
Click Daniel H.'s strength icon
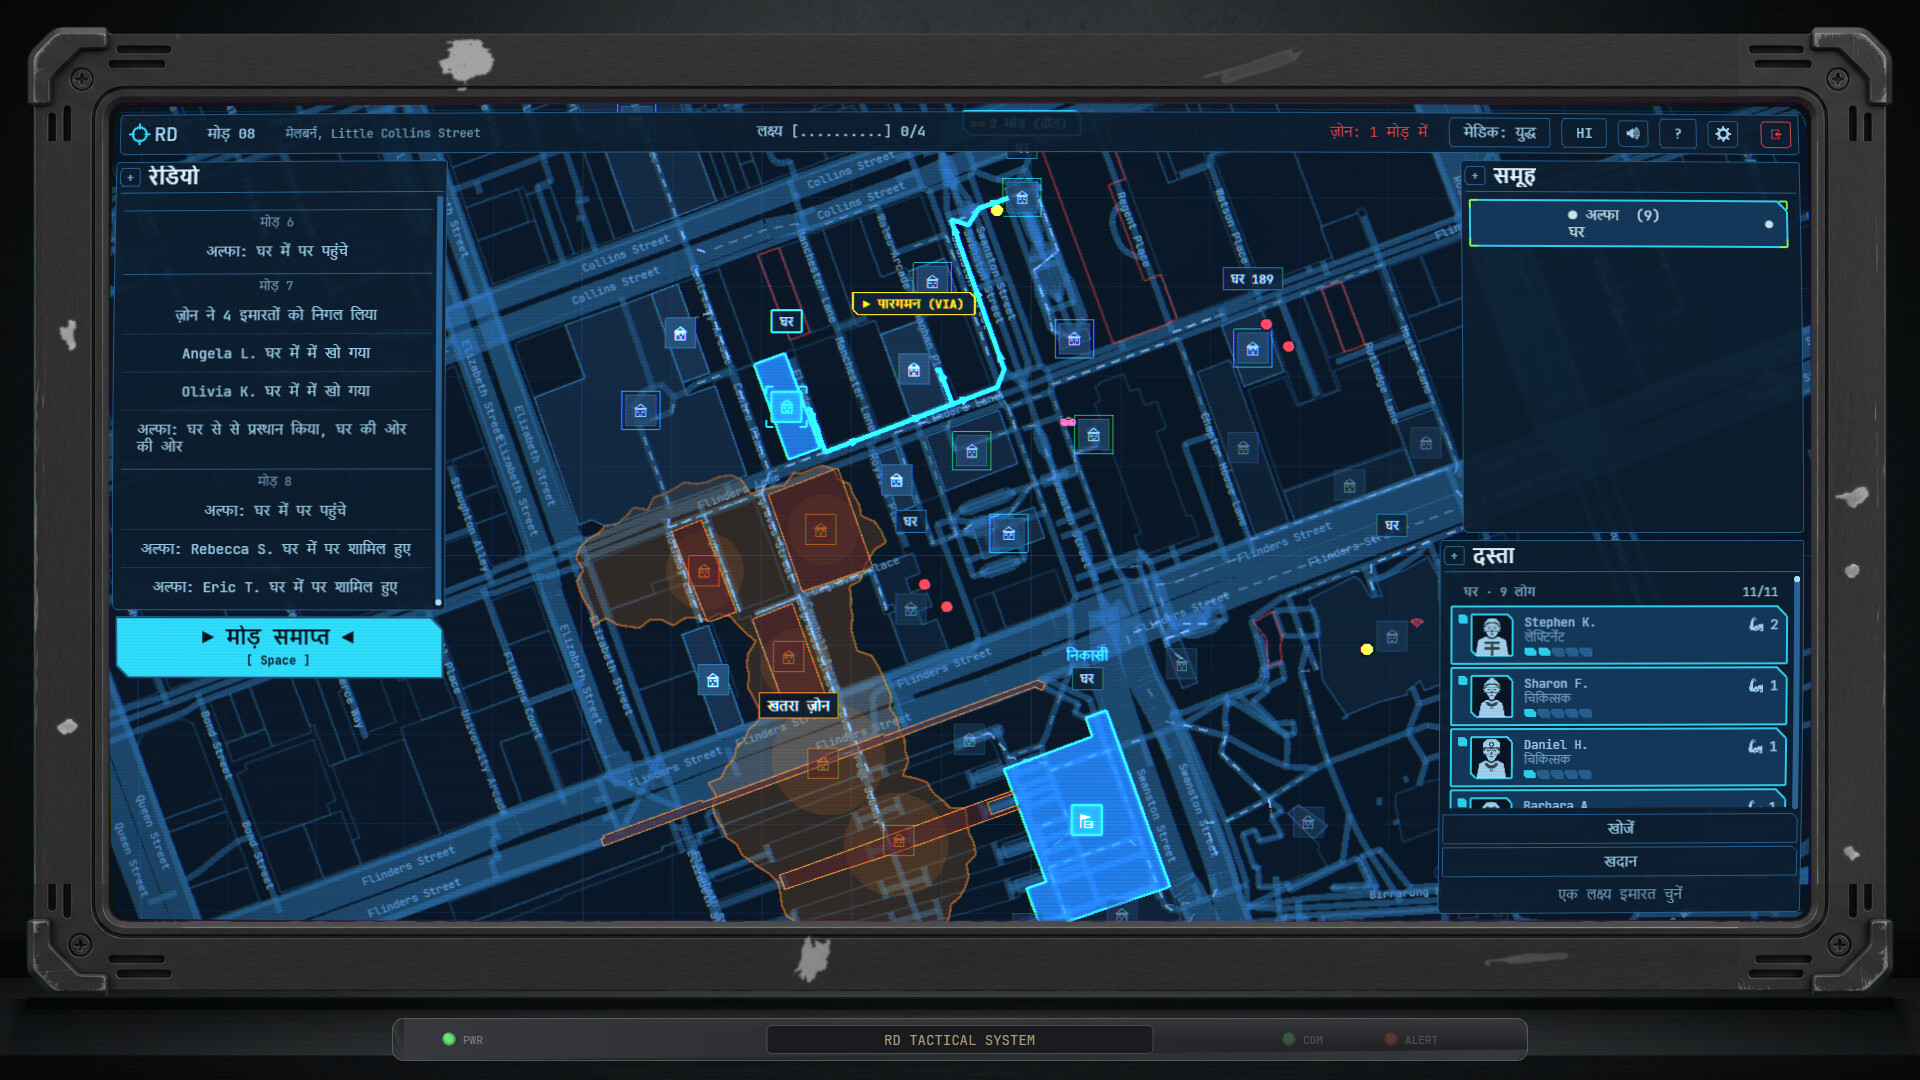(x=1756, y=747)
